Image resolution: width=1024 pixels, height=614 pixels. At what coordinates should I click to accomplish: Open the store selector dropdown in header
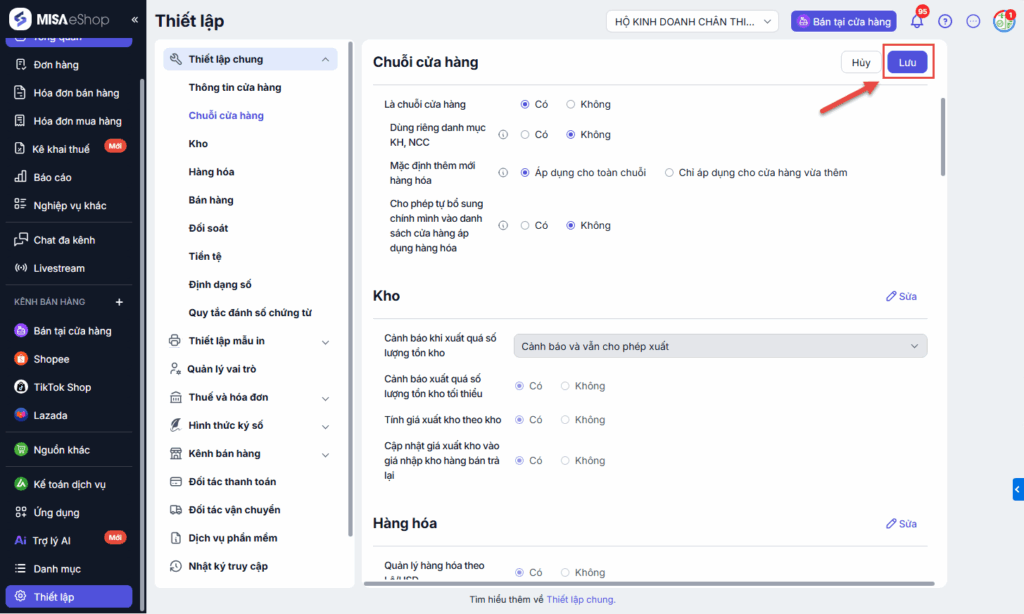(692, 21)
